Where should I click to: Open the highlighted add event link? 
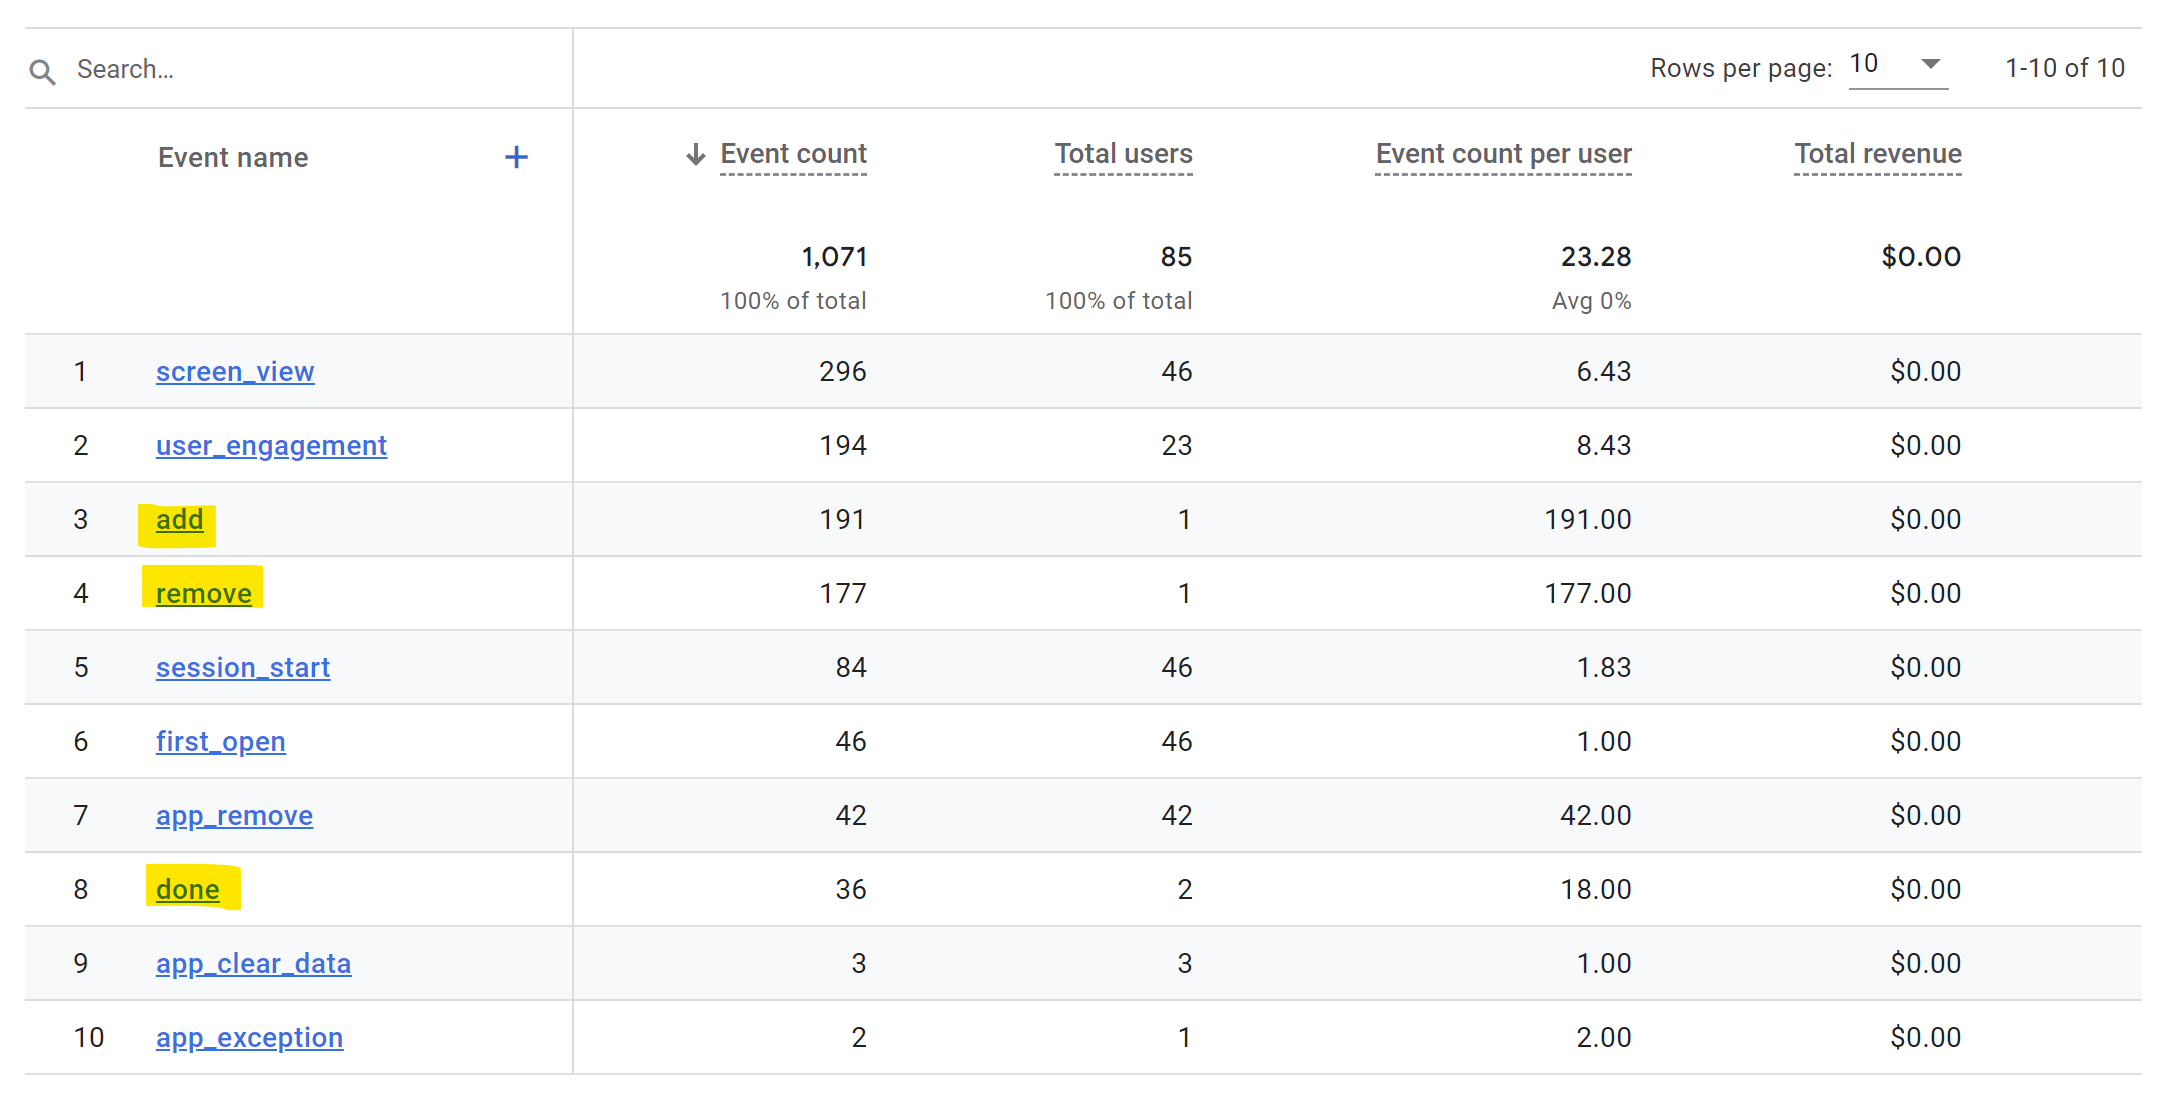pyautogui.click(x=180, y=520)
